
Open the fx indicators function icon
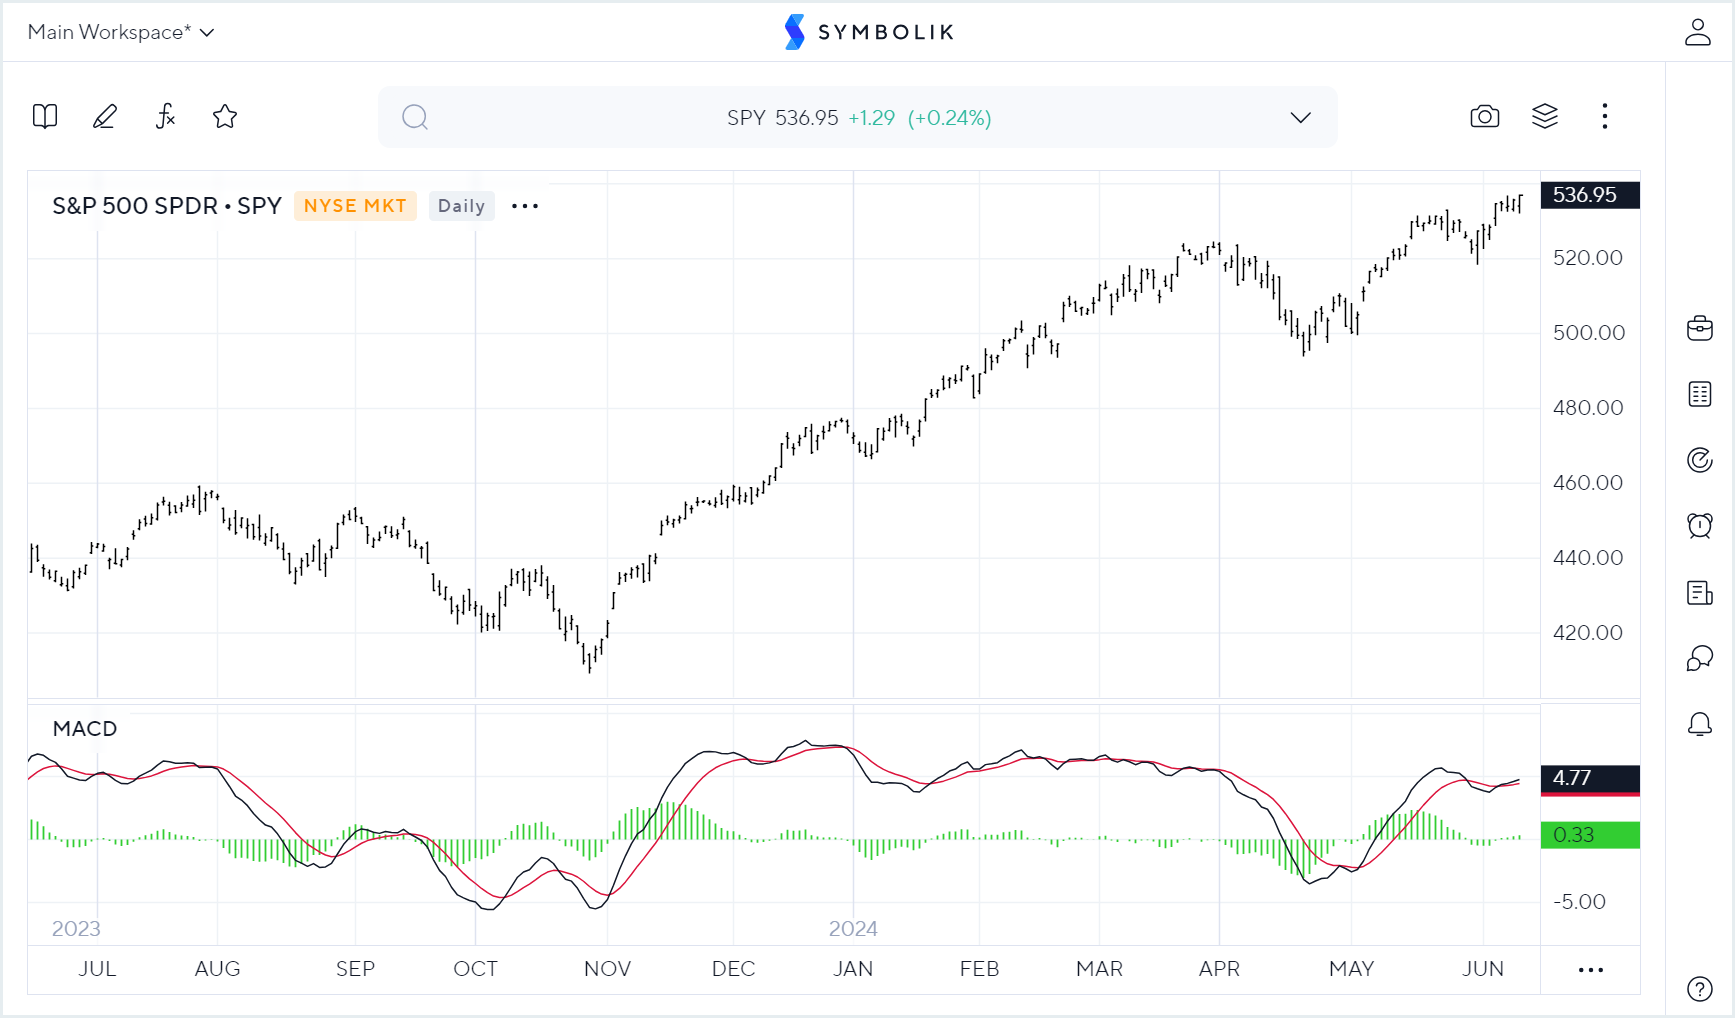tap(166, 117)
